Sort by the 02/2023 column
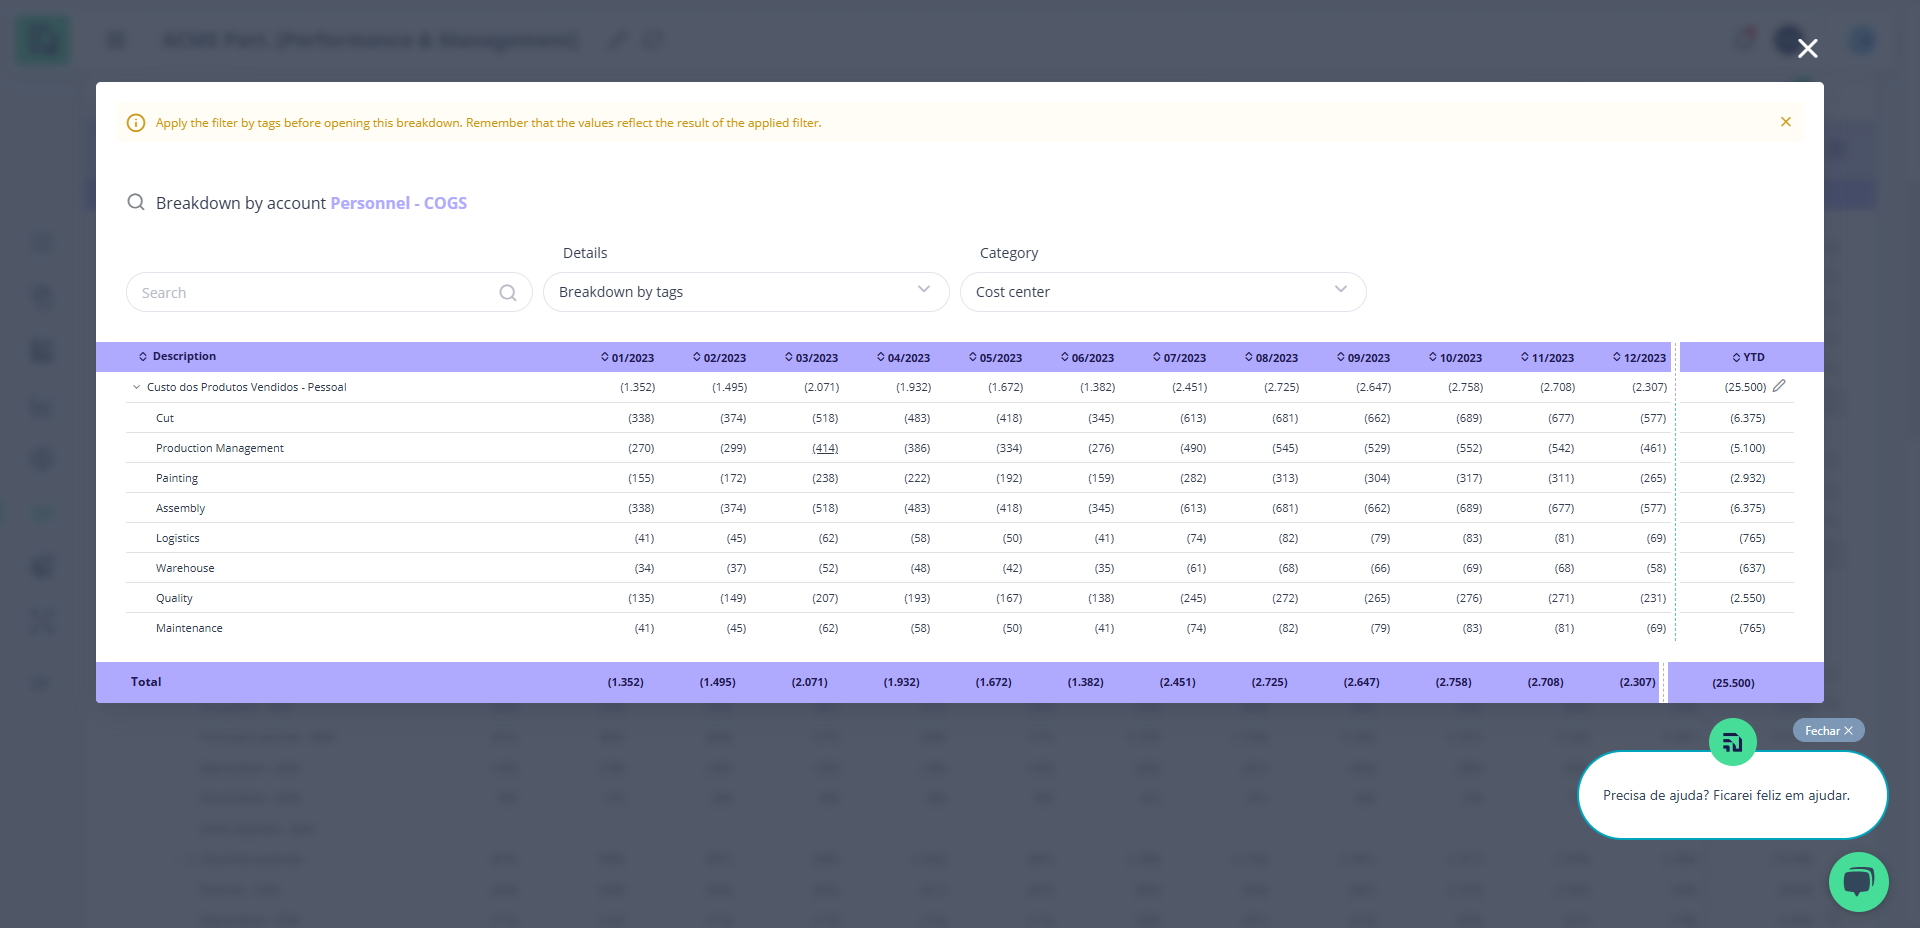 (x=719, y=358)
